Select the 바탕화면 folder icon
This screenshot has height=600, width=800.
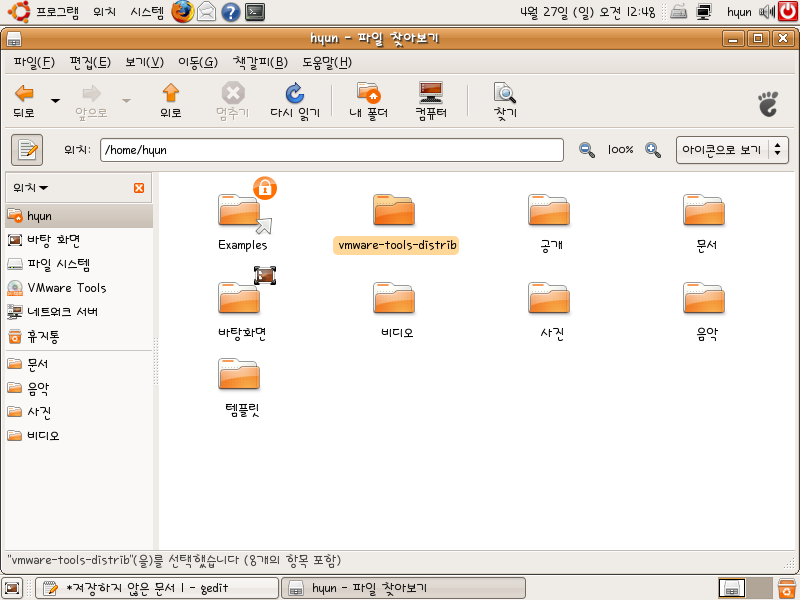click(x=240, y=297)
